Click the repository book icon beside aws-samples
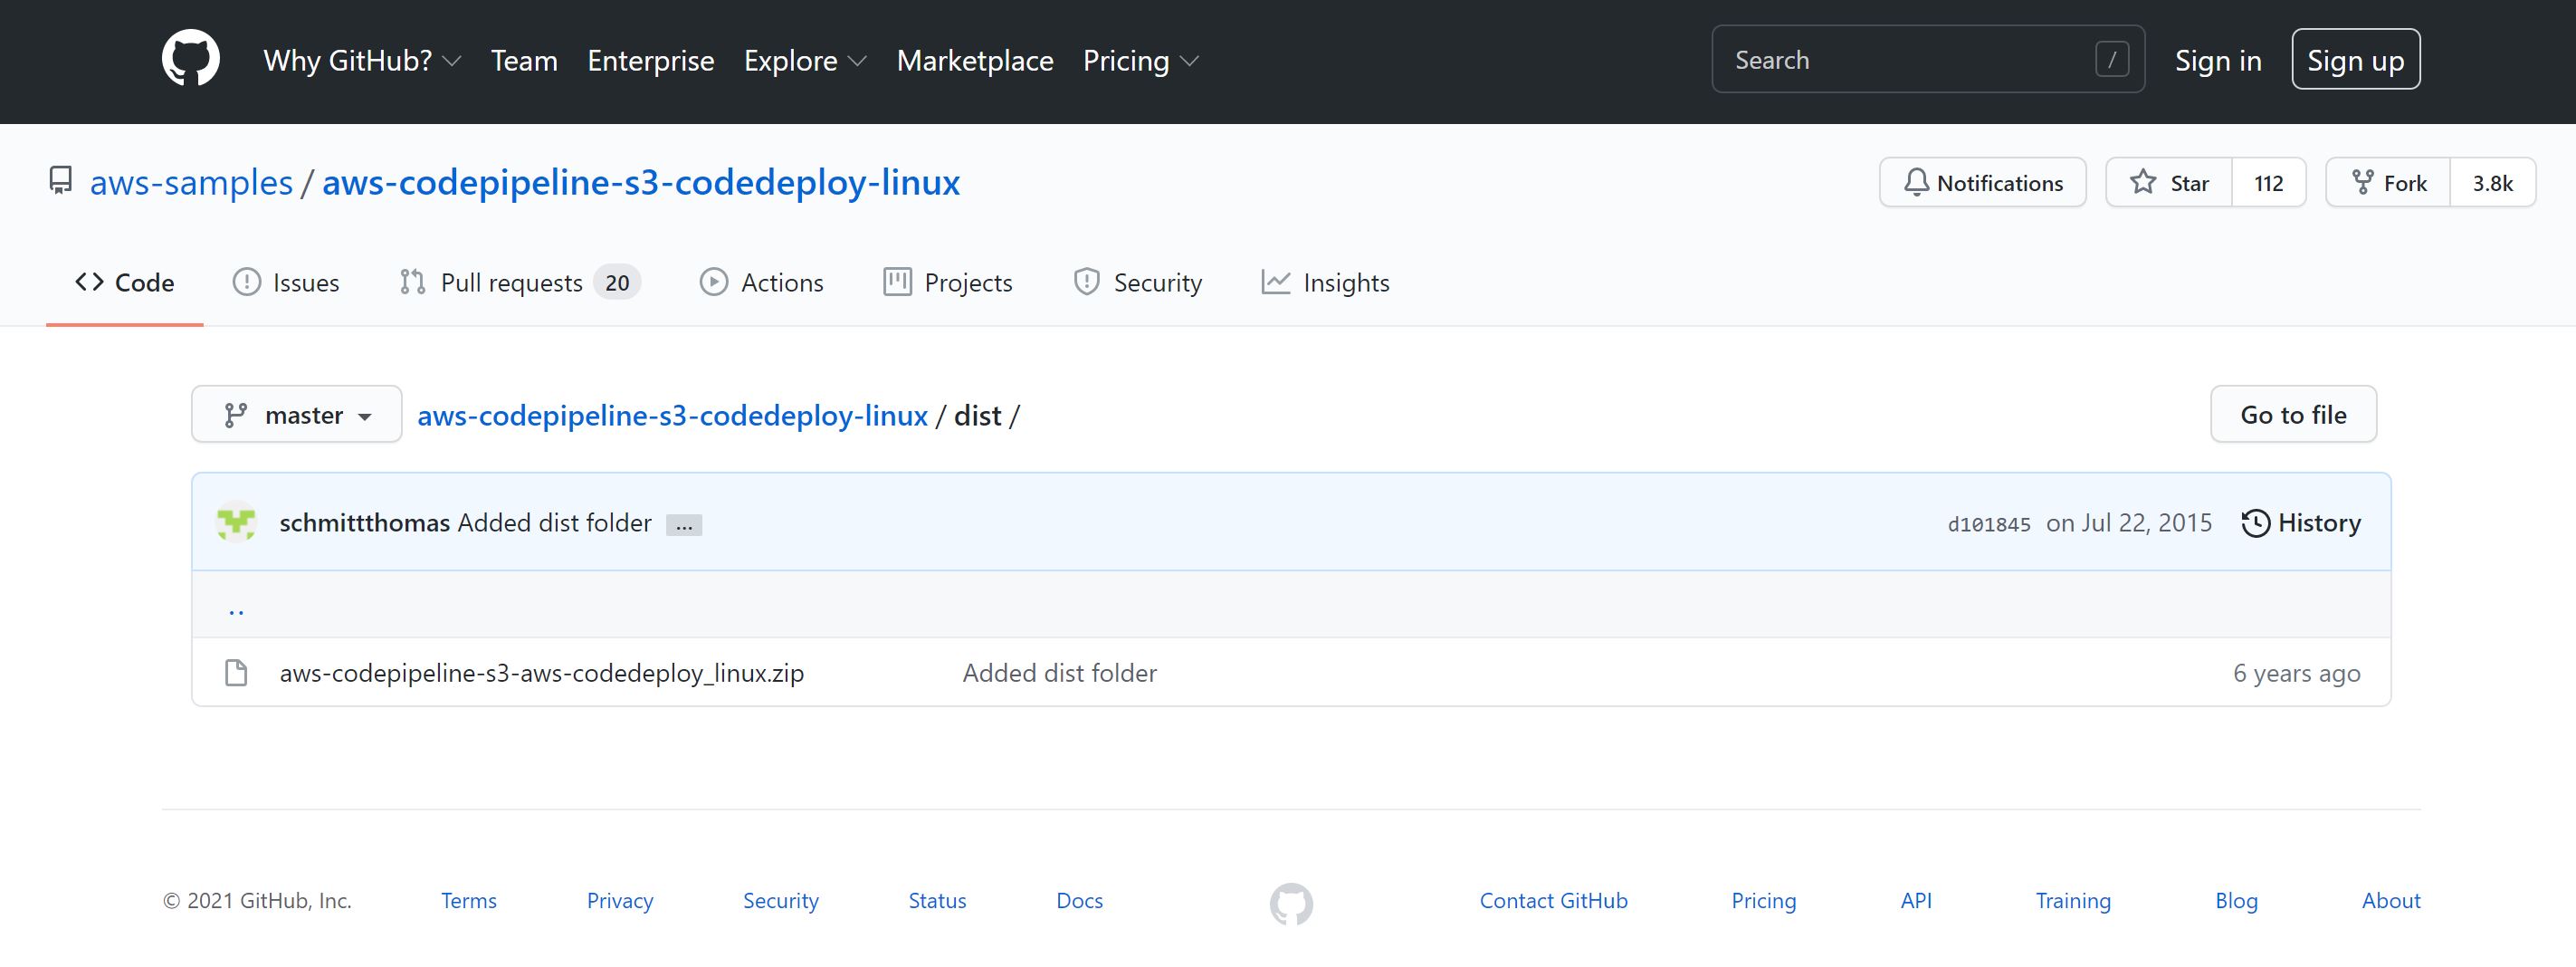The width and height of the screenshot is (2576, 967). (61, 181)
